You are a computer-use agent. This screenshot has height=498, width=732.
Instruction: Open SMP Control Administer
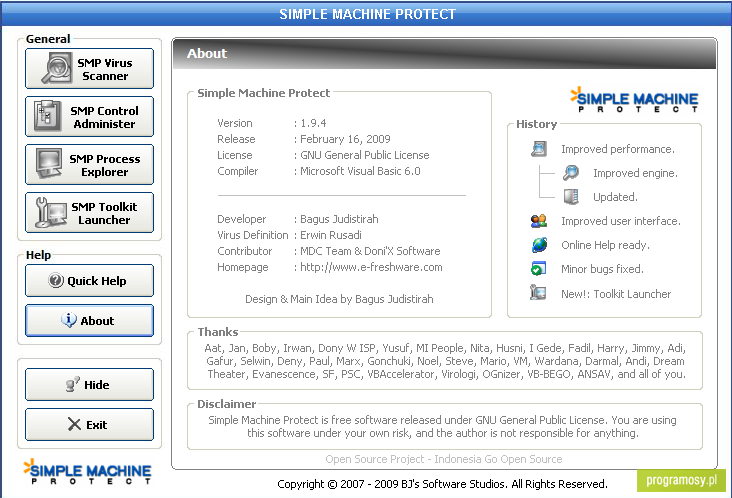[x=89, y=117]
